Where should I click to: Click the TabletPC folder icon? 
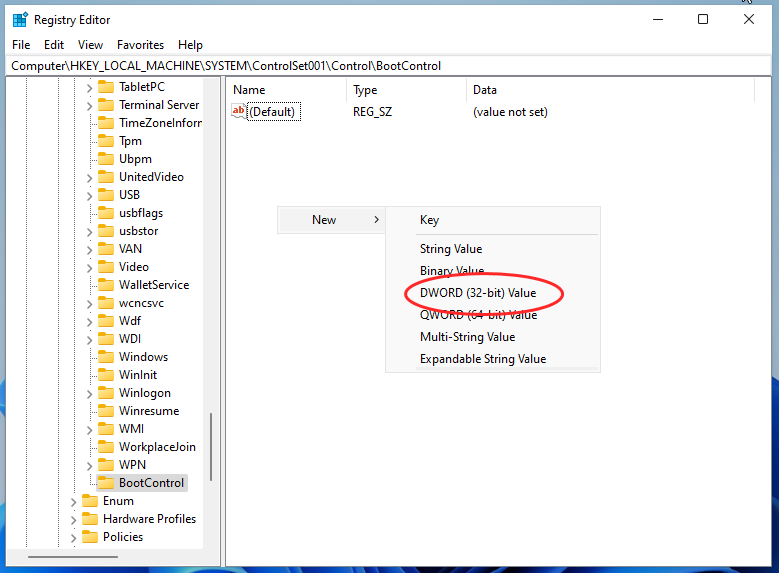pos(106,86)
